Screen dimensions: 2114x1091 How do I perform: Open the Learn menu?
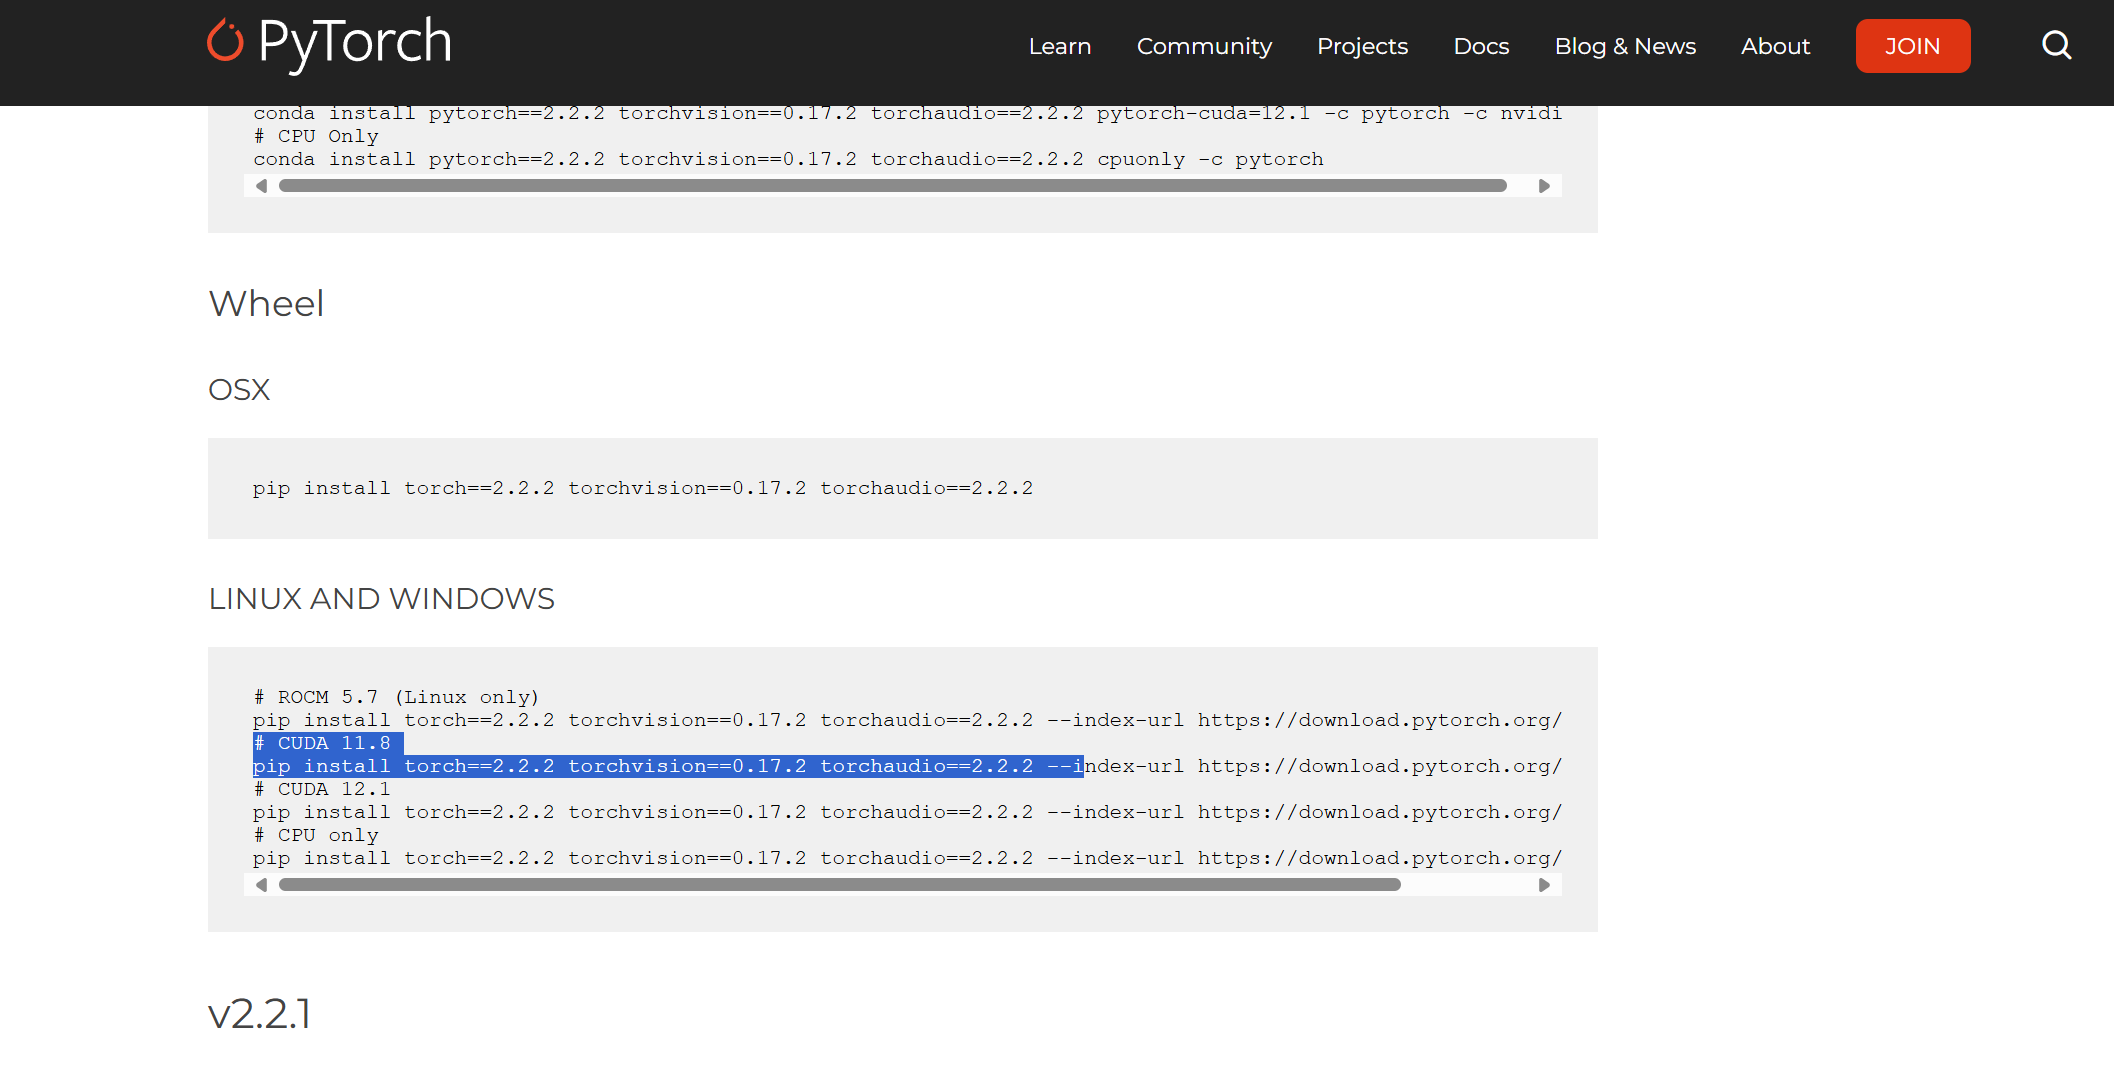pyautogui.click(x=1059, y=46)
